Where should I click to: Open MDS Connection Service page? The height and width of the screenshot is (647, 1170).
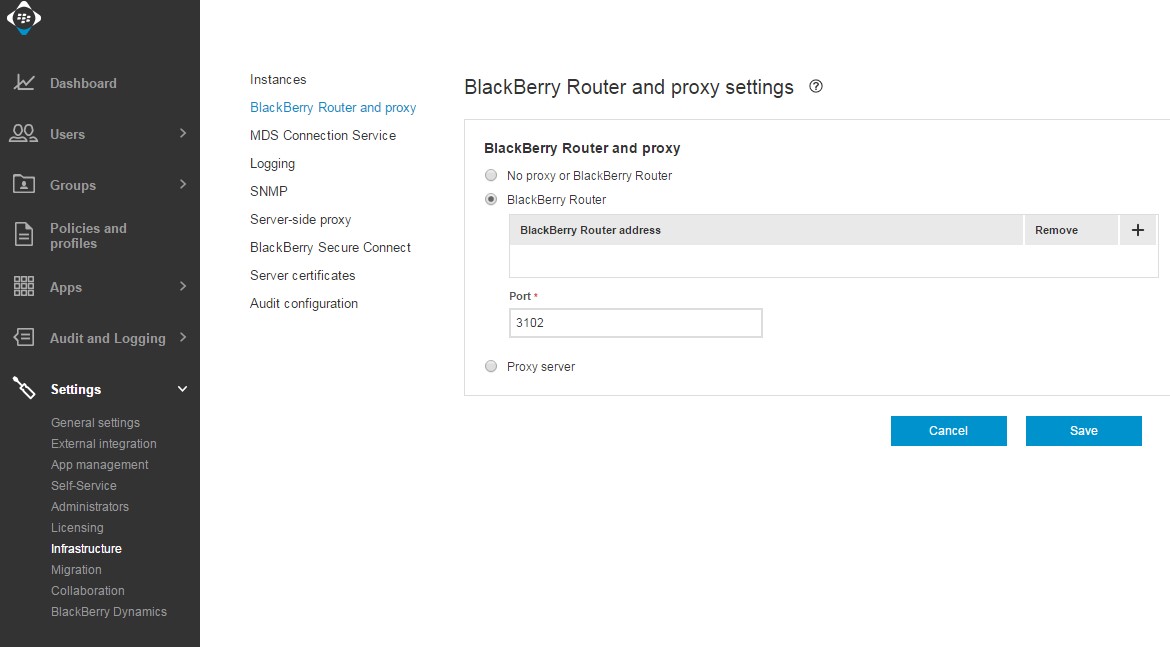(323, 136)
